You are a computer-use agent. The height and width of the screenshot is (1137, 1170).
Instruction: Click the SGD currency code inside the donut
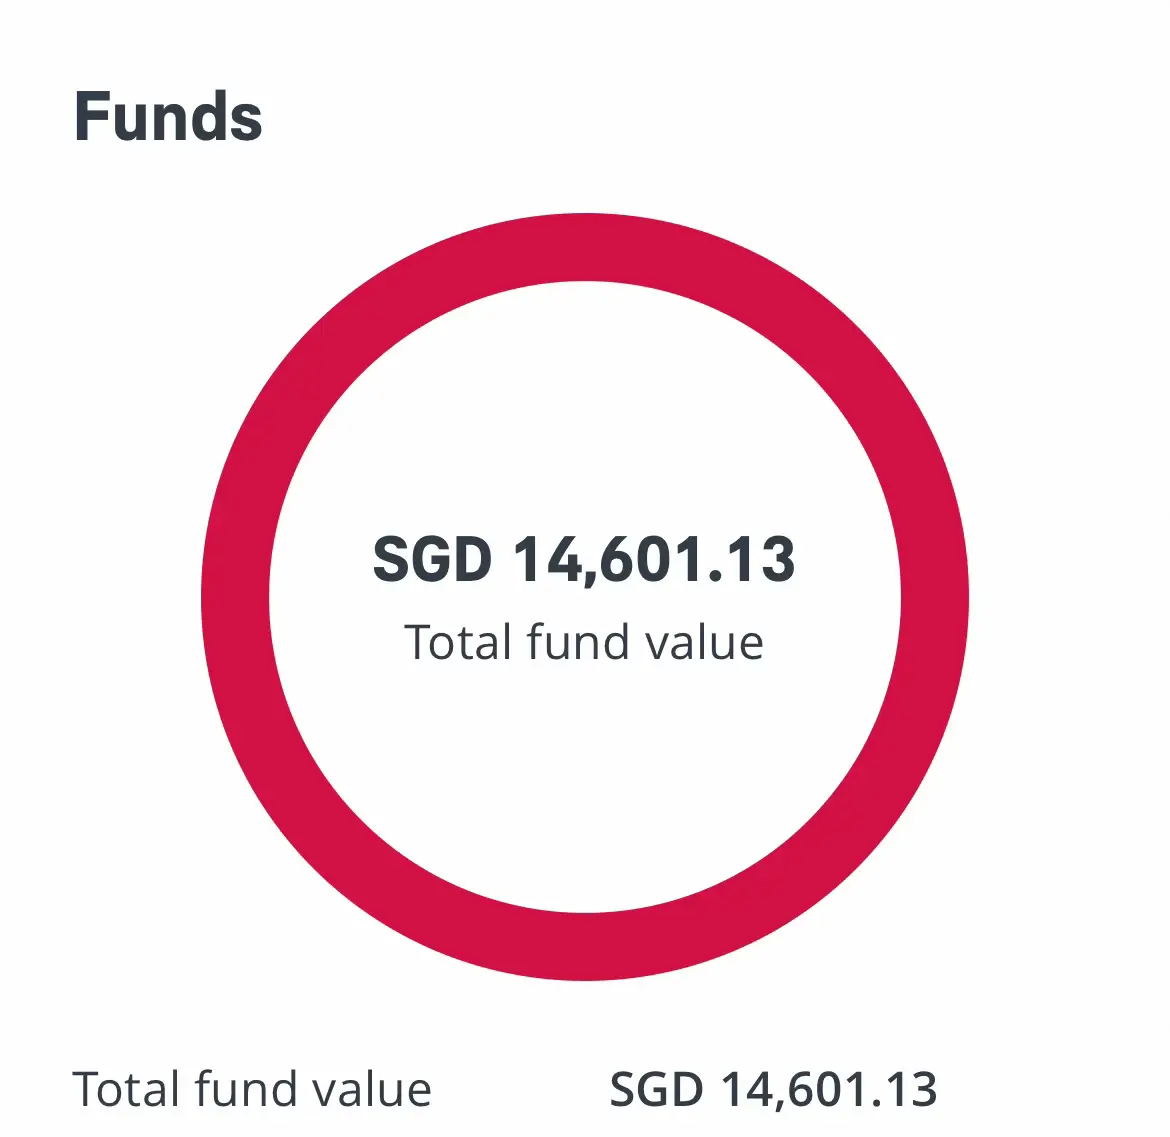point(432,559)
